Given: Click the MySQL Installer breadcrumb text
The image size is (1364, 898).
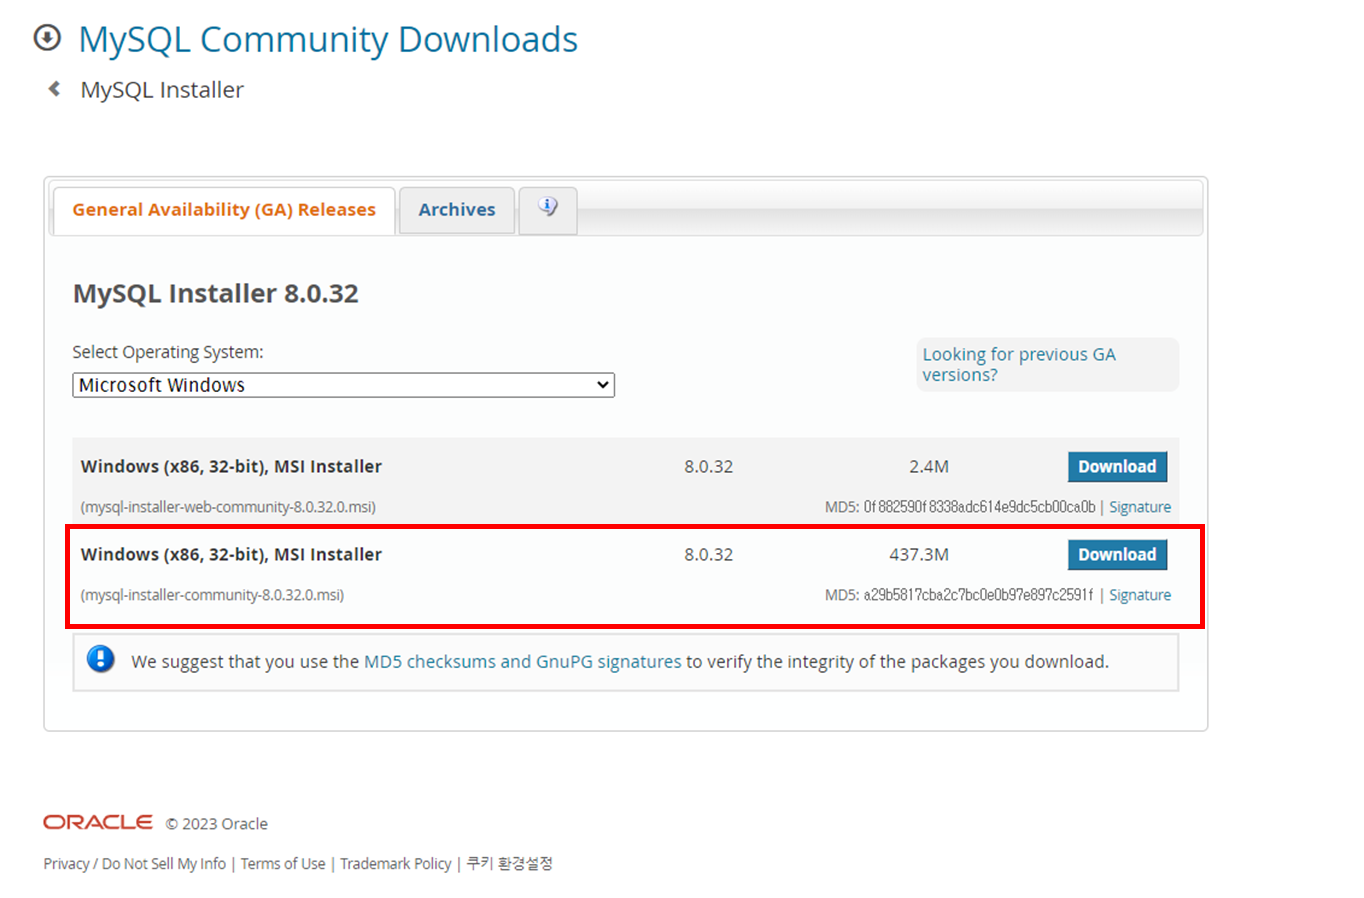Looking at the screenshot, I should (162, 90).
